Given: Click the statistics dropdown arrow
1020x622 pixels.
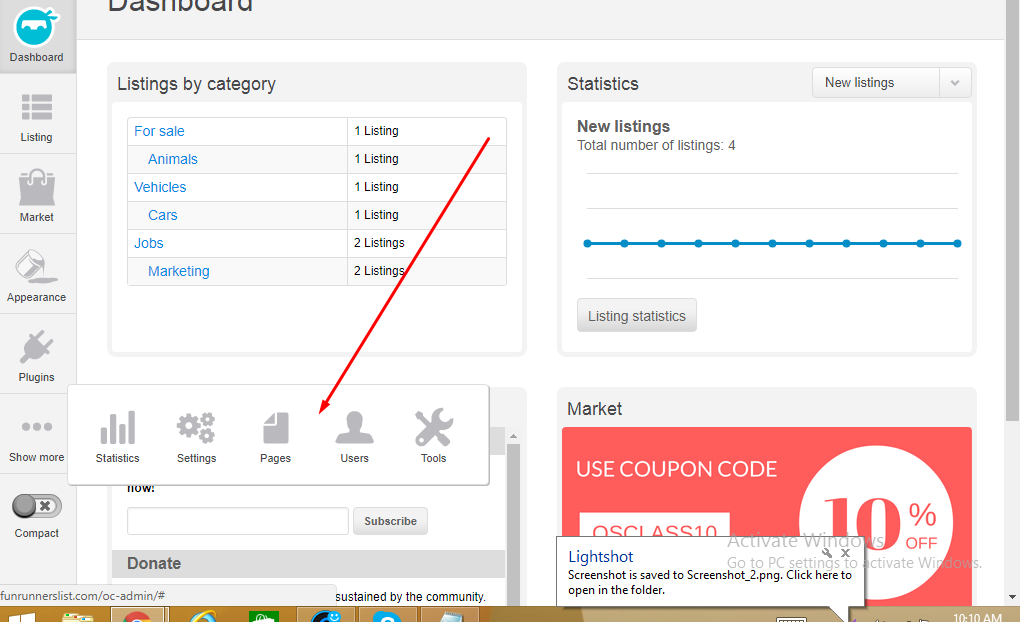Looking at the screenshot, I should click(955, 83).
